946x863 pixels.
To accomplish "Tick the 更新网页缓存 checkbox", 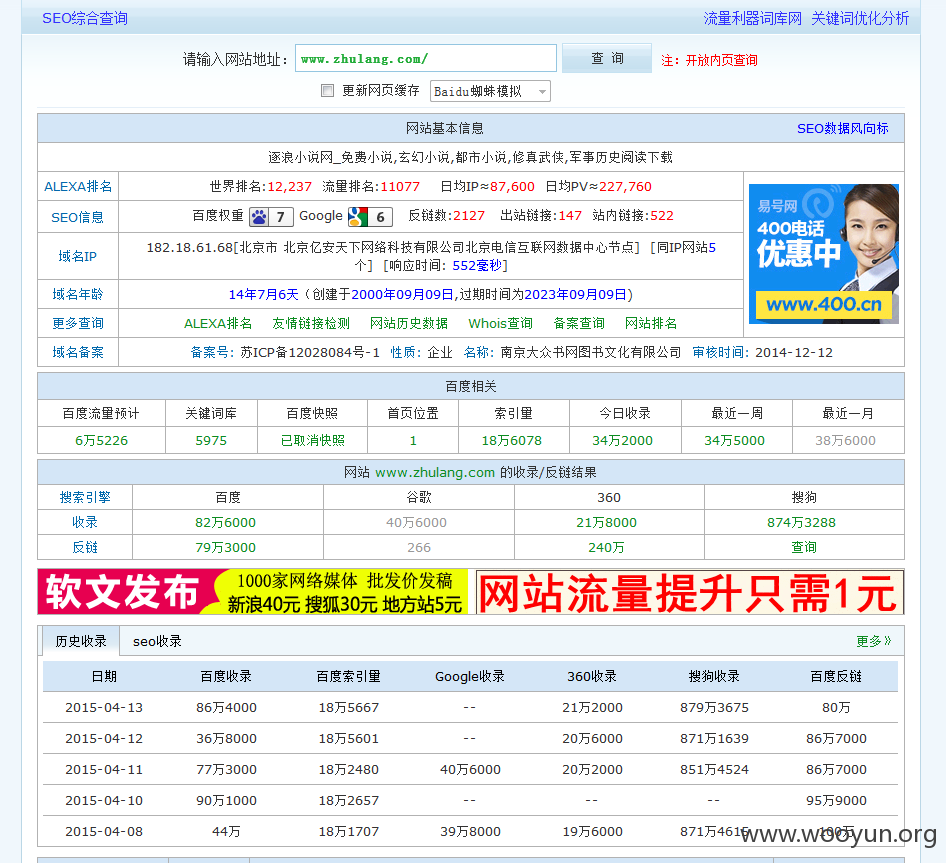I will [x=328, y=91].
